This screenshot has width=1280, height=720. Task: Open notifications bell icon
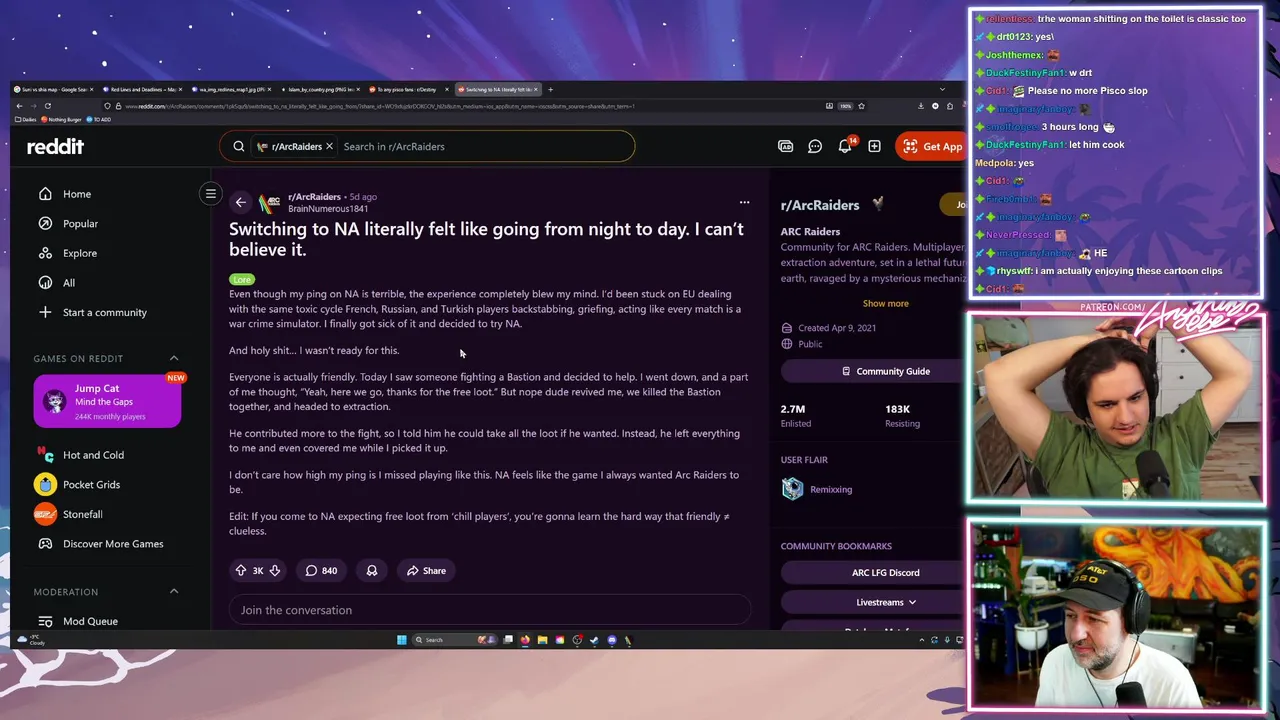click(845, 146)
